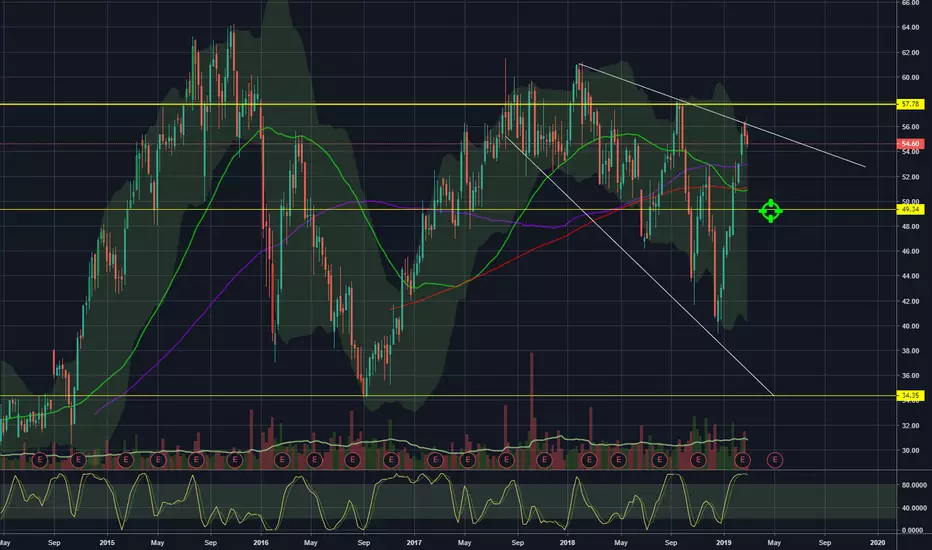Click the 32.00 price axis value
Screen dimensions: 932x550
tap(910, 426)
